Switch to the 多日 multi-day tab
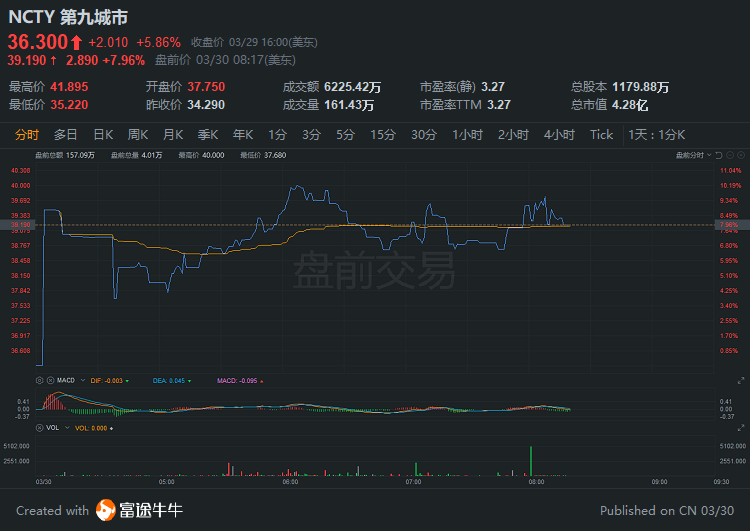The width and height of the screenshot is (750, 531). coord(66,135)
